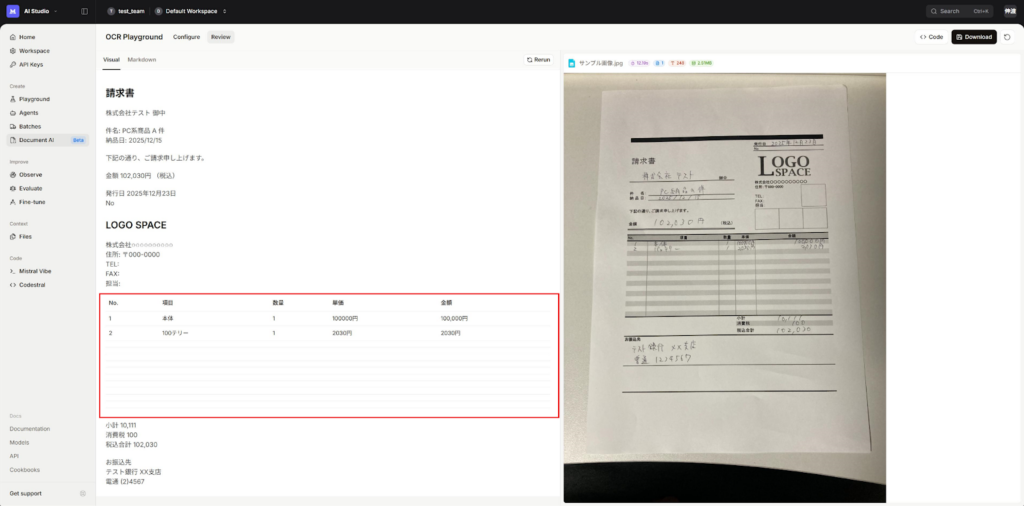
Task: Open the Default Workspace switcher
Action: (x=191, y=11)
